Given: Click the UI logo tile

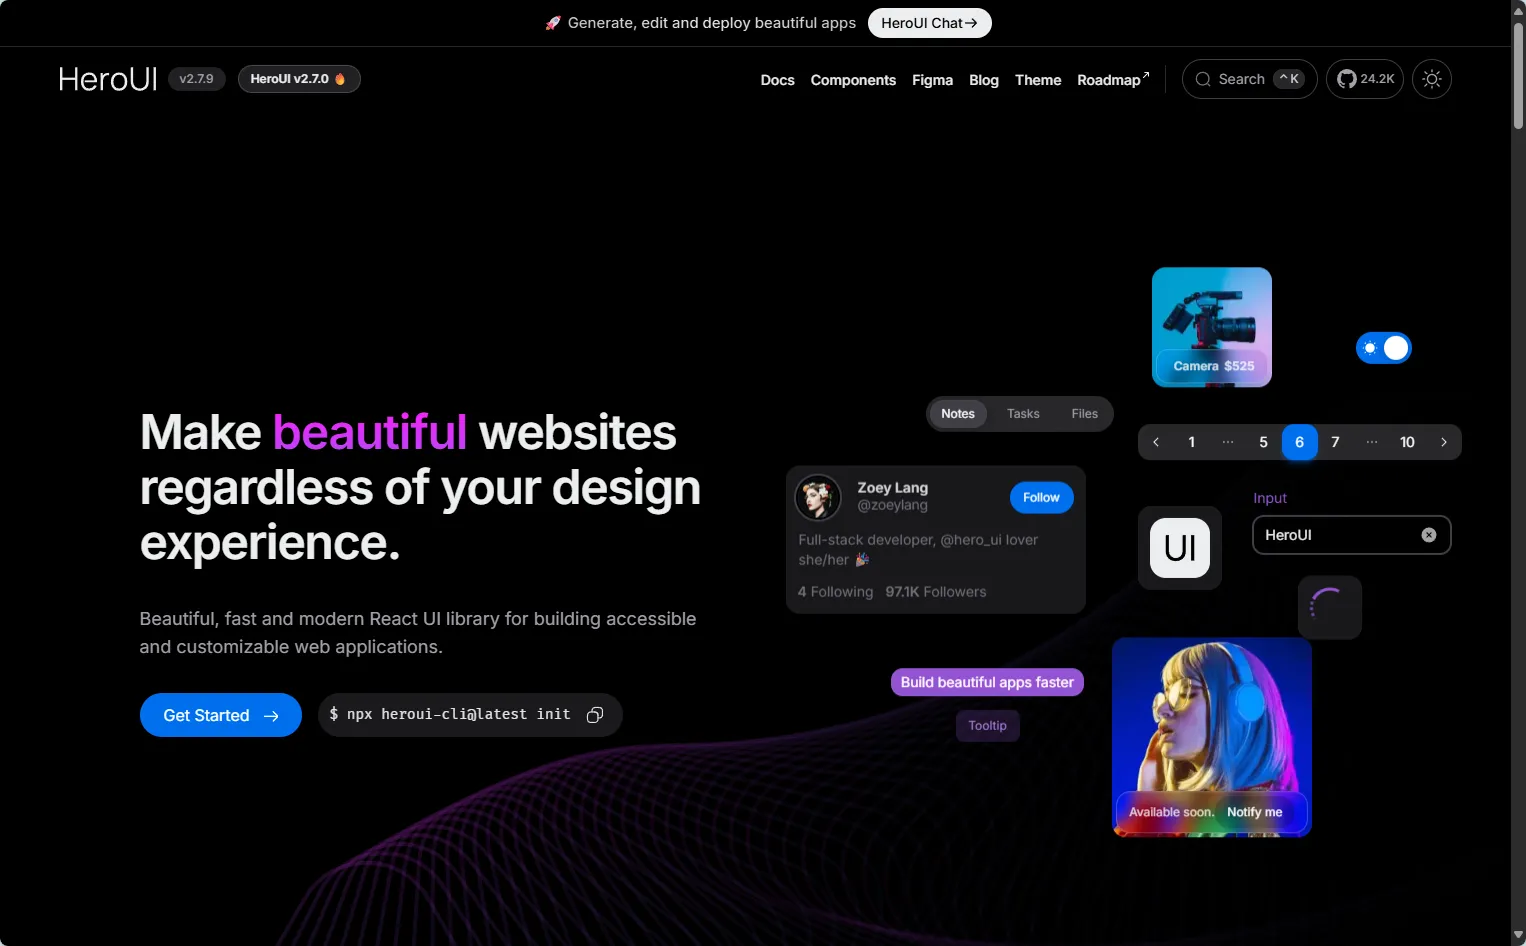Looking at the screenshot, I should point(1180,548).
